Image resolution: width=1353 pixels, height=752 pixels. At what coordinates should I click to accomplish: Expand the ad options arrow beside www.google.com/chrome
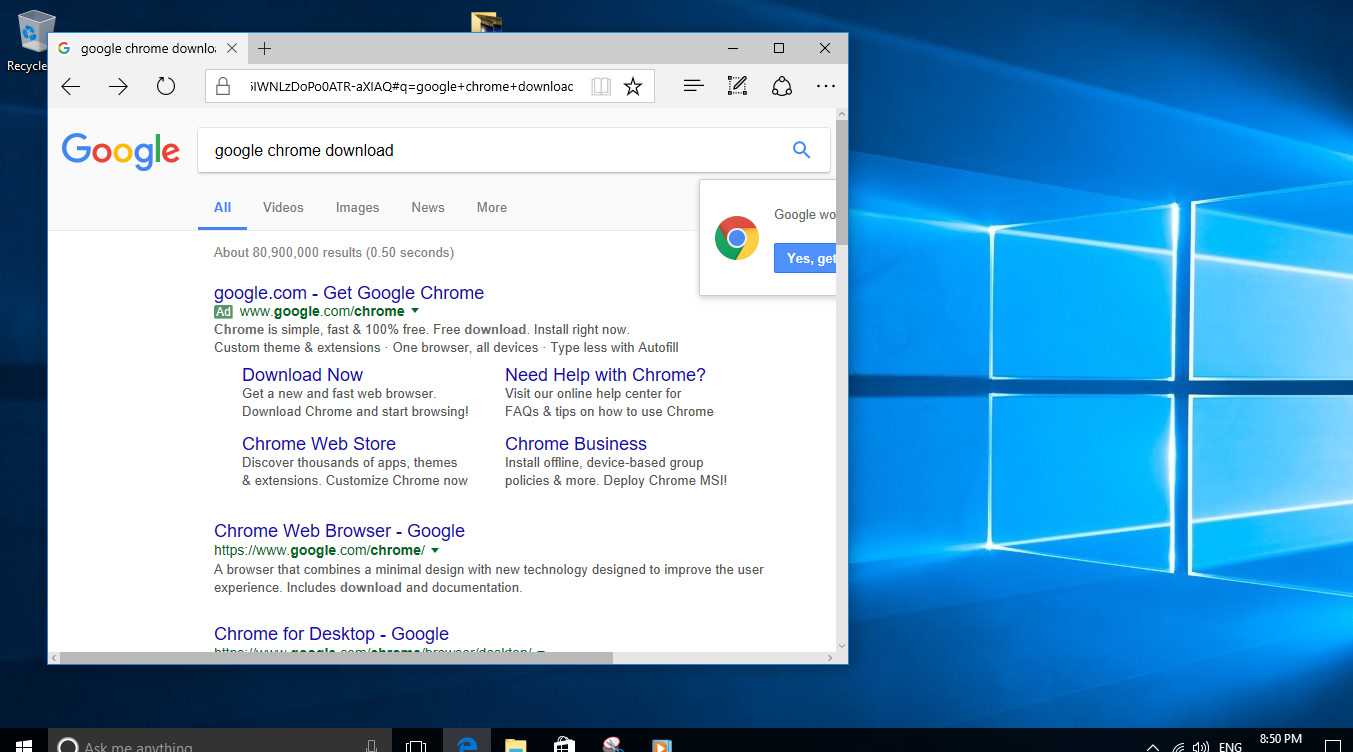pyautogui.click(x=414, y=312)
